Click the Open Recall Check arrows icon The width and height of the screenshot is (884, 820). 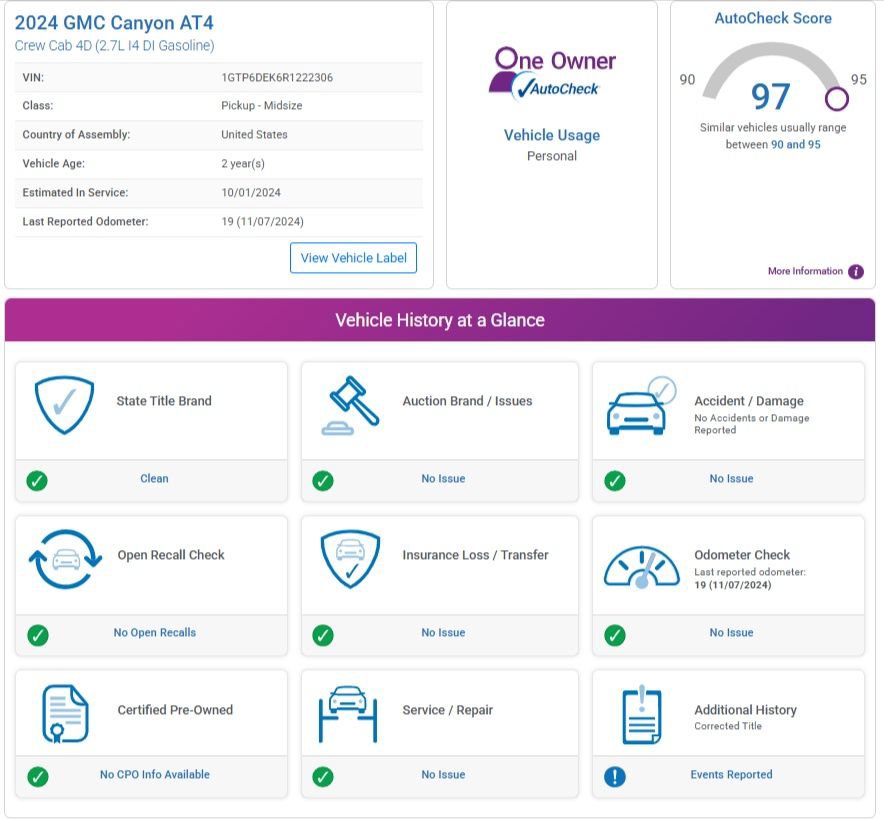[65, 559]
